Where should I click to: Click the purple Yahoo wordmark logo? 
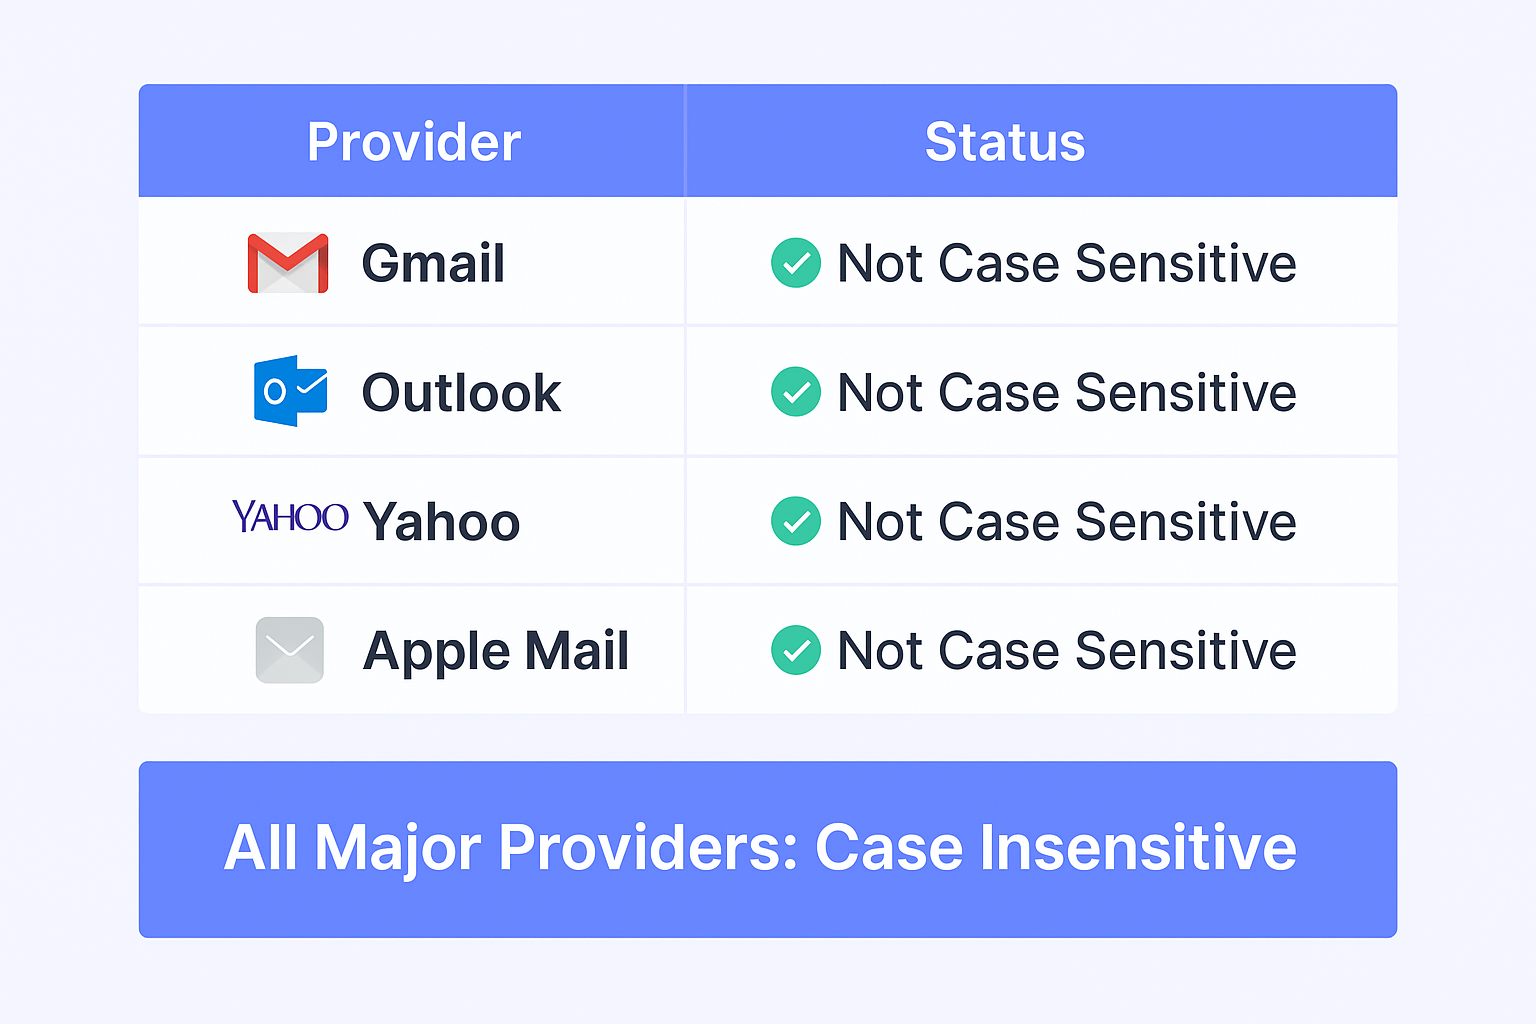[290, 517]
